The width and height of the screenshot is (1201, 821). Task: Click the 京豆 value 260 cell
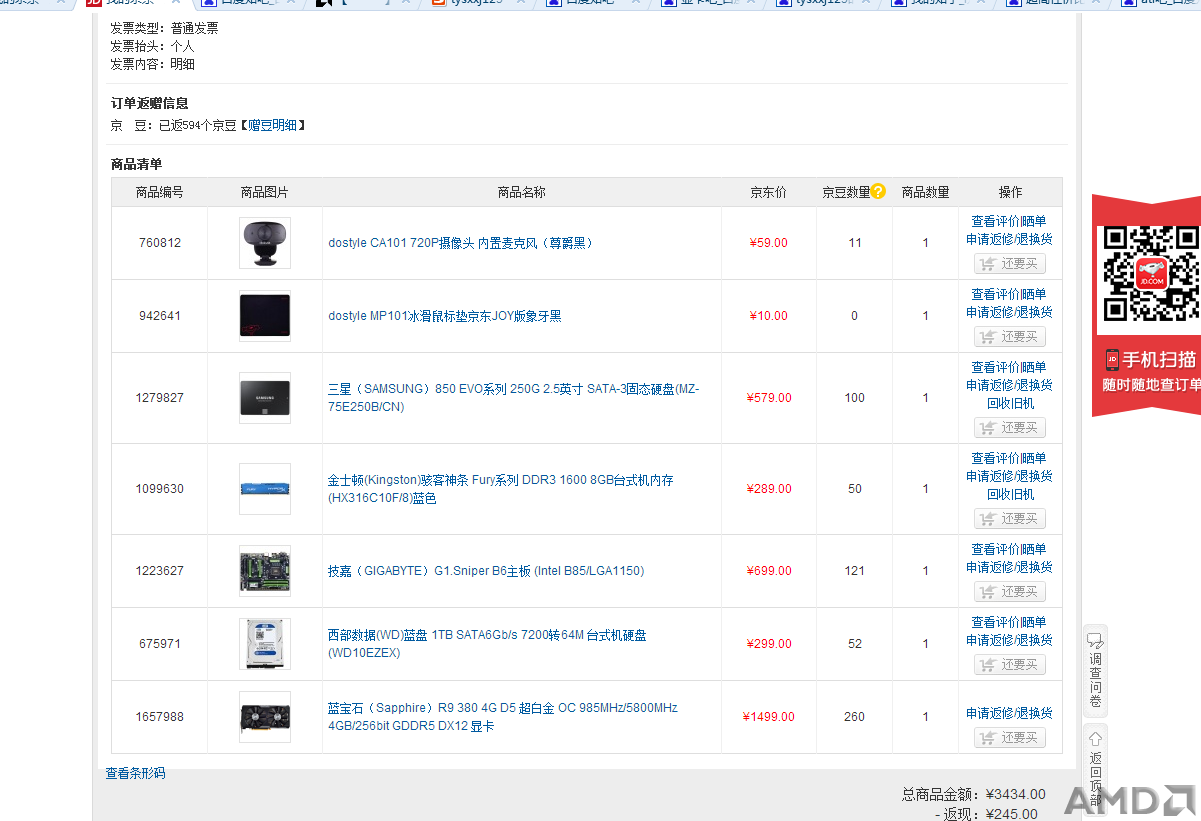[855, 717]
